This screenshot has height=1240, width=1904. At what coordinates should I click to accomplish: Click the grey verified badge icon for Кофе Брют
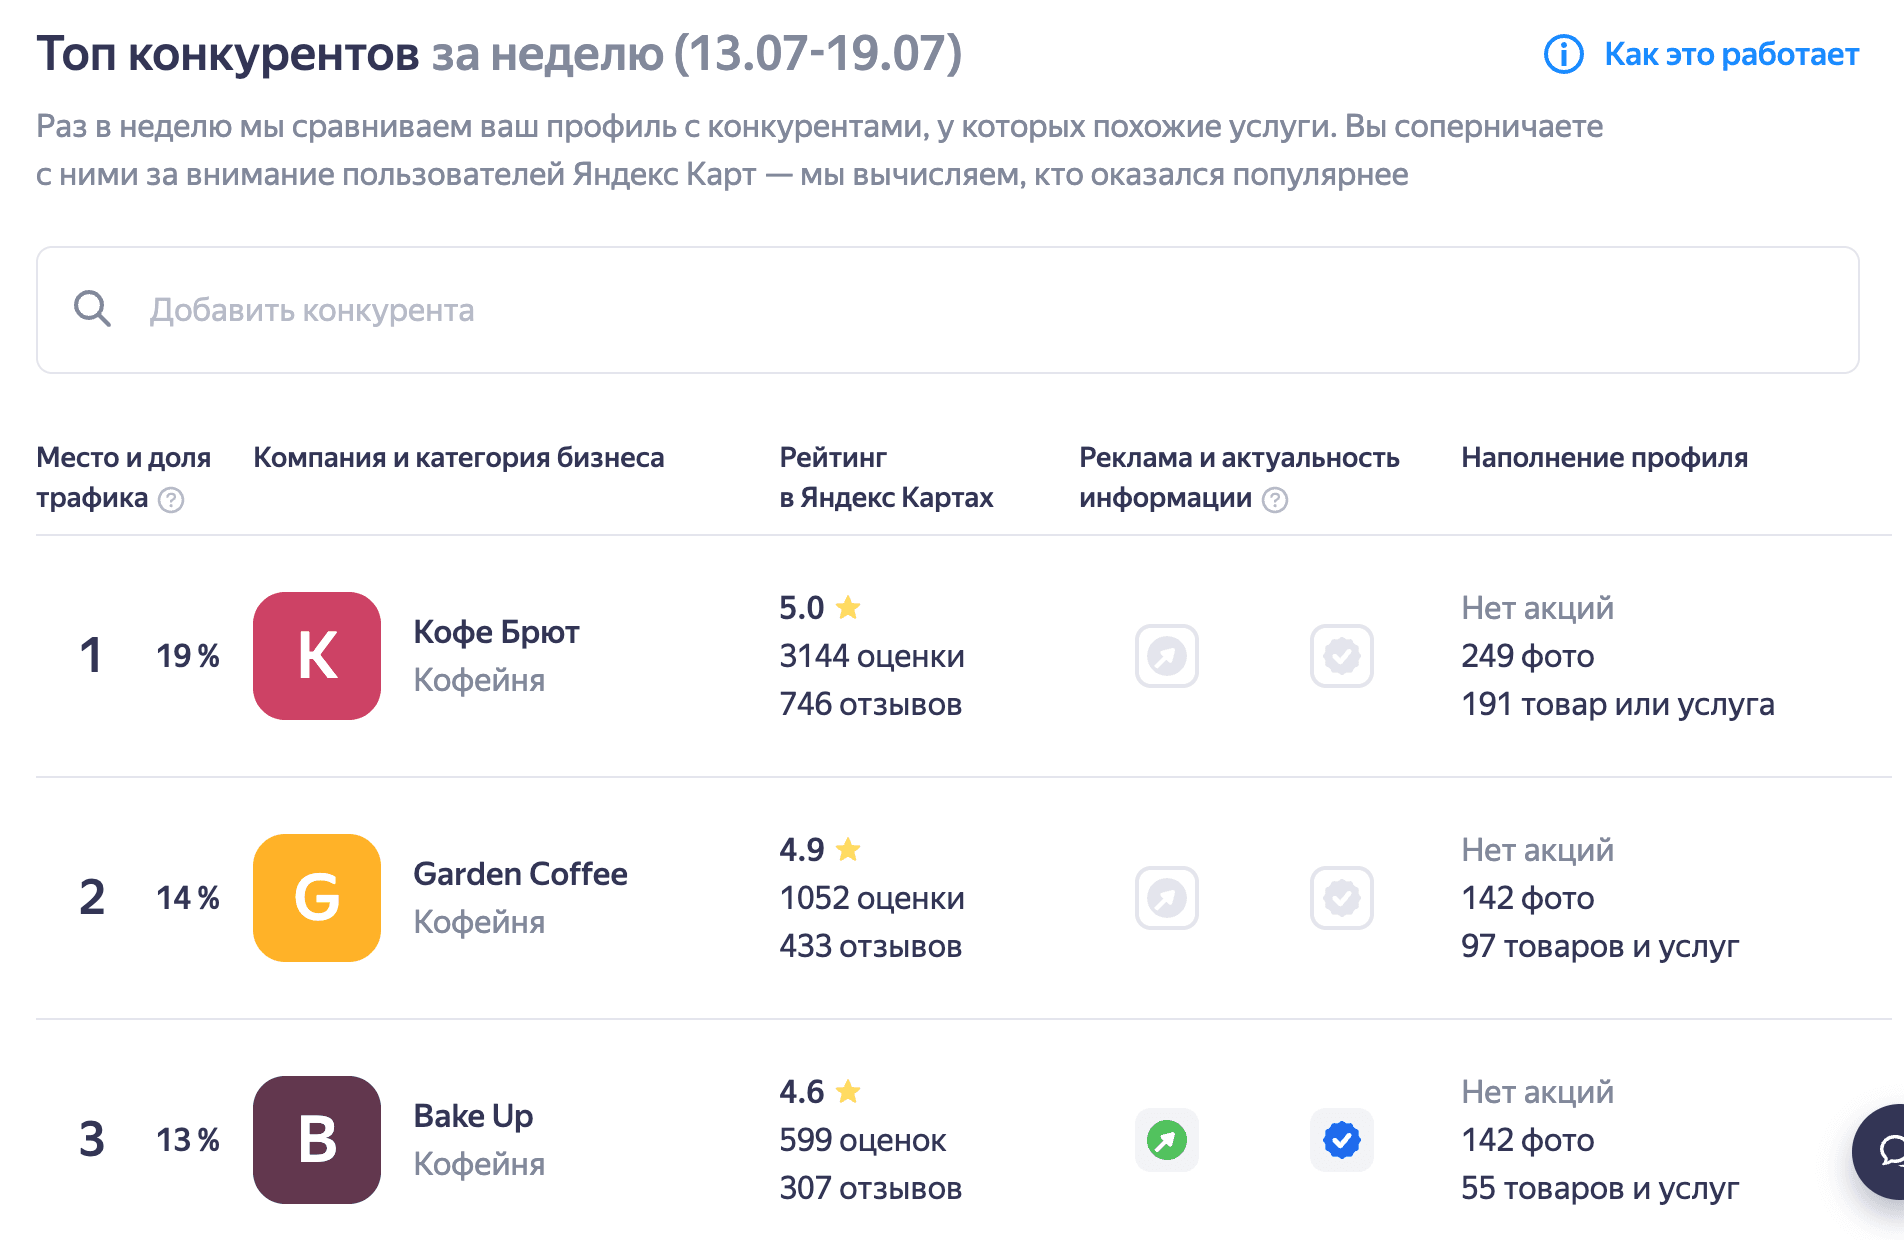tap(1342, 656)
